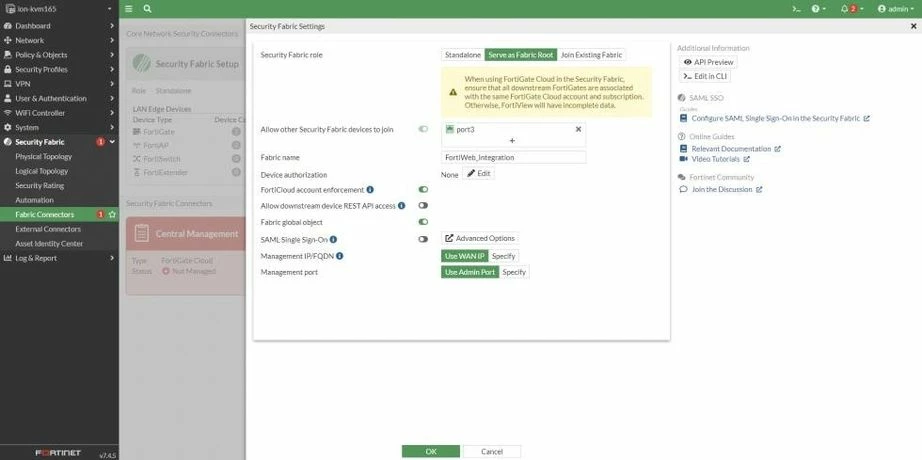Expand the Dashboard menu

pos(59,26)
